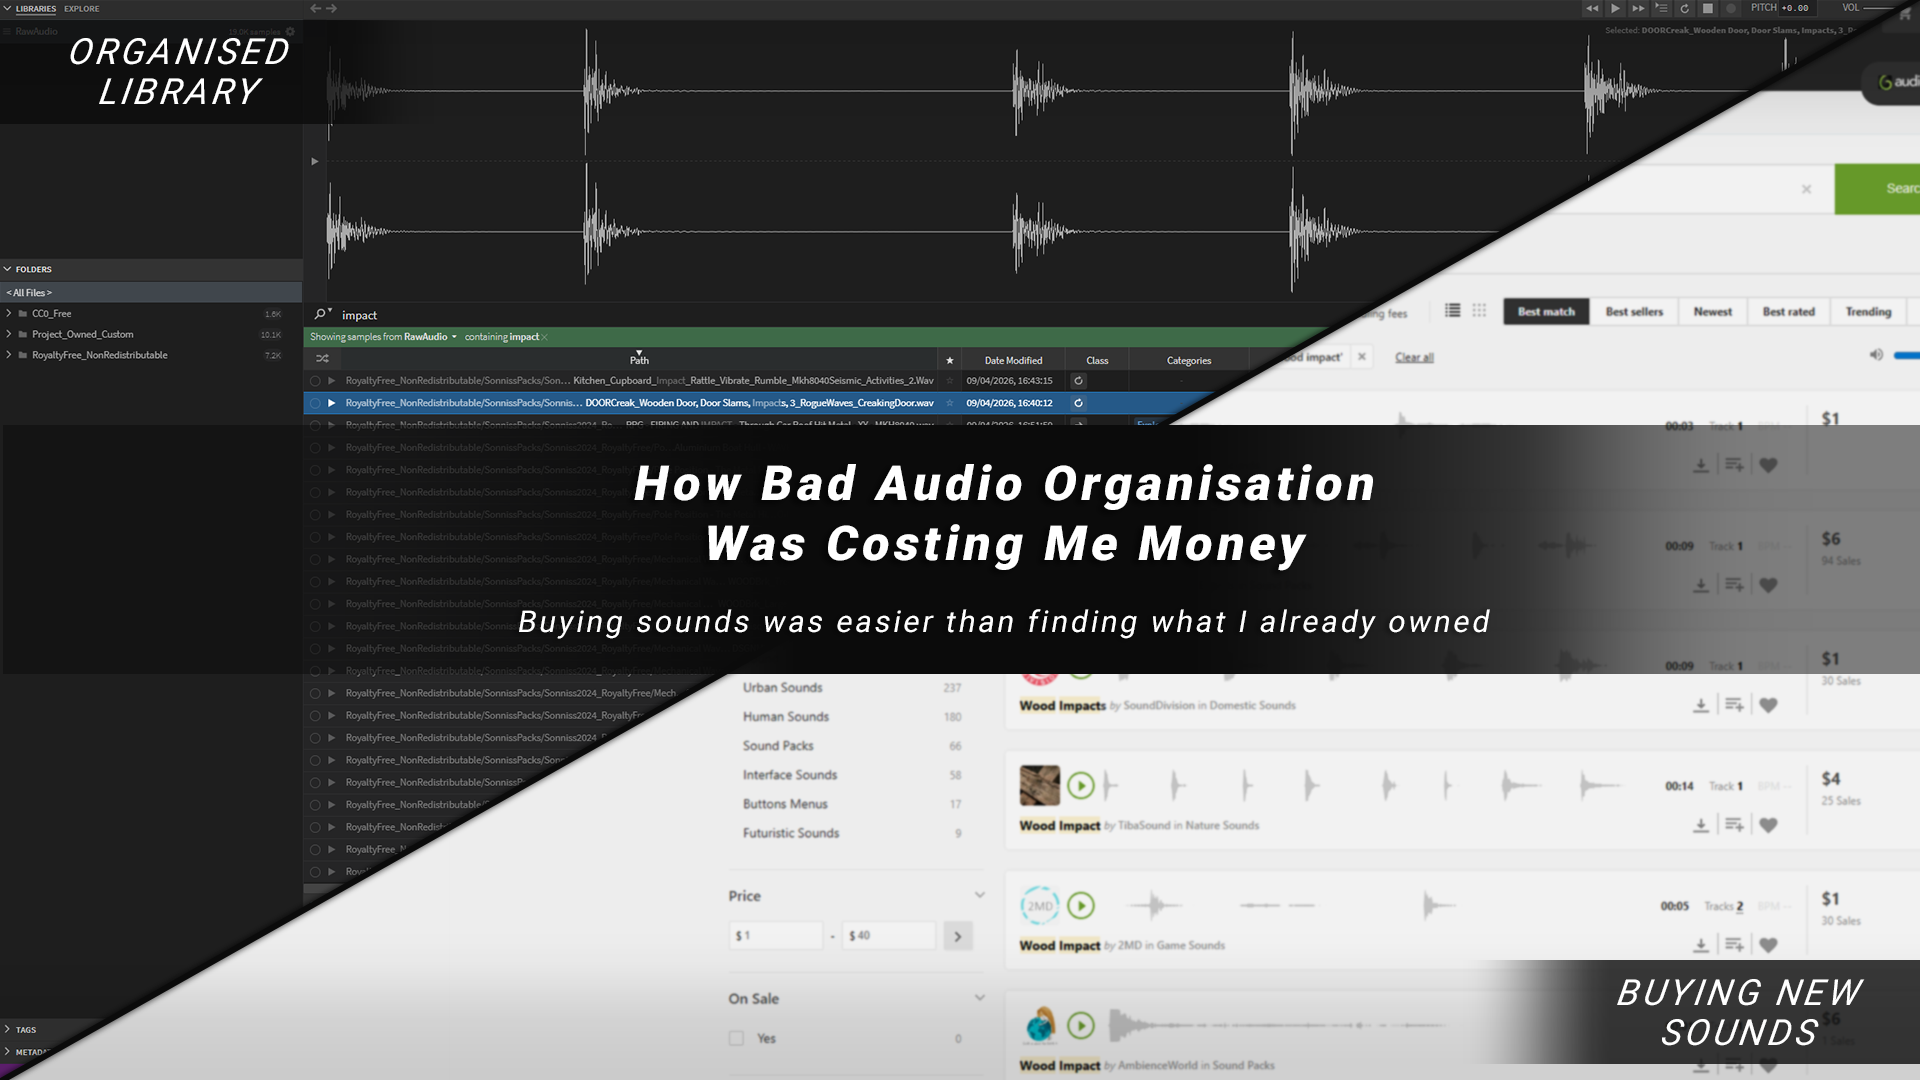Download preview of Wood Impacts by SoundDivision
The image size is (1920, 1080).
1700,706
